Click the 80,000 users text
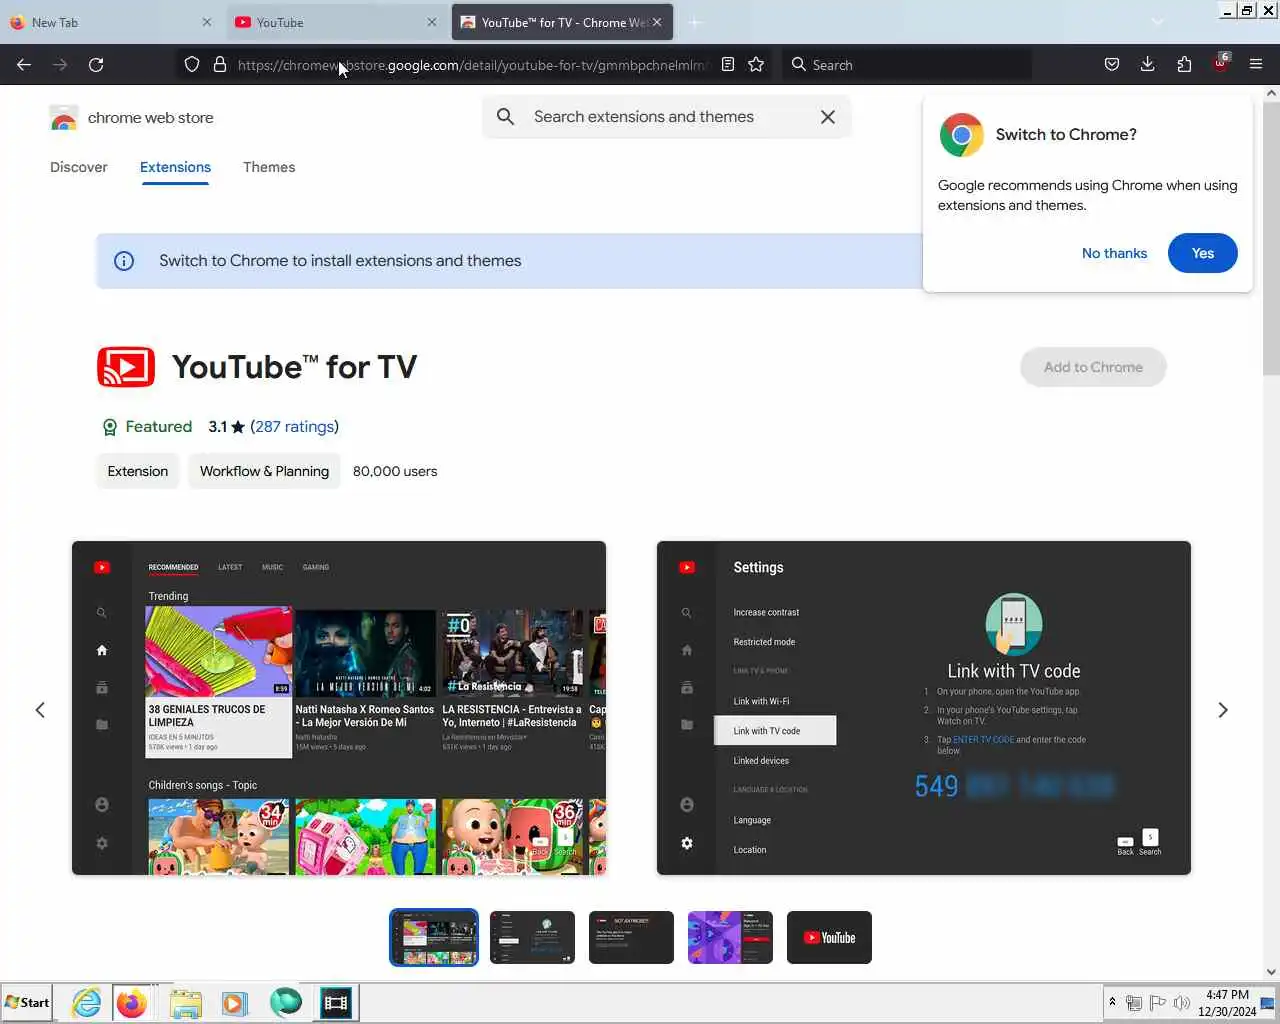Viewport: 1280px width, 1024px height. 395,471
